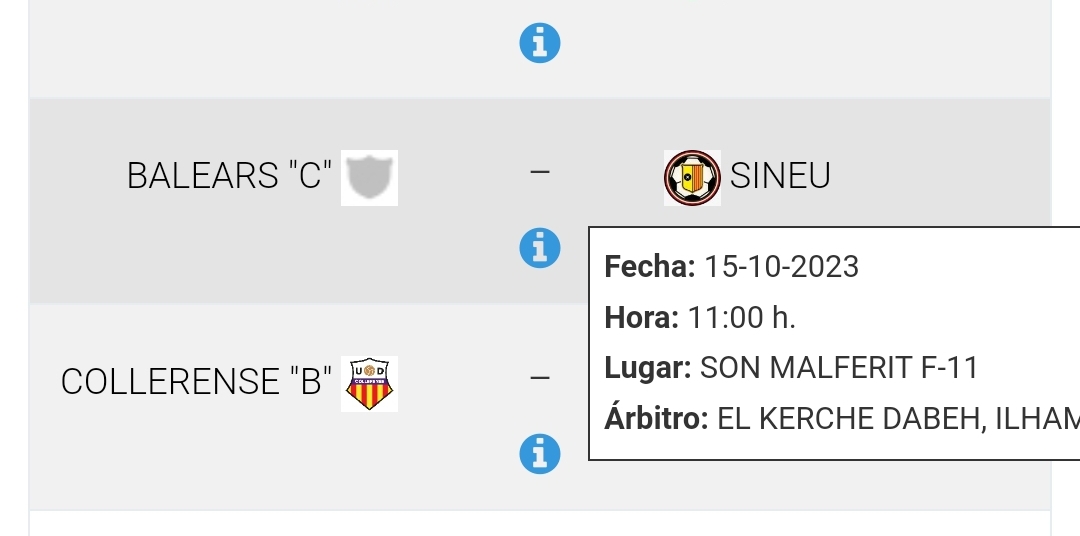Click the Sineu club crest
This screenshot has height=536, width=1080.
click(692, 178)
